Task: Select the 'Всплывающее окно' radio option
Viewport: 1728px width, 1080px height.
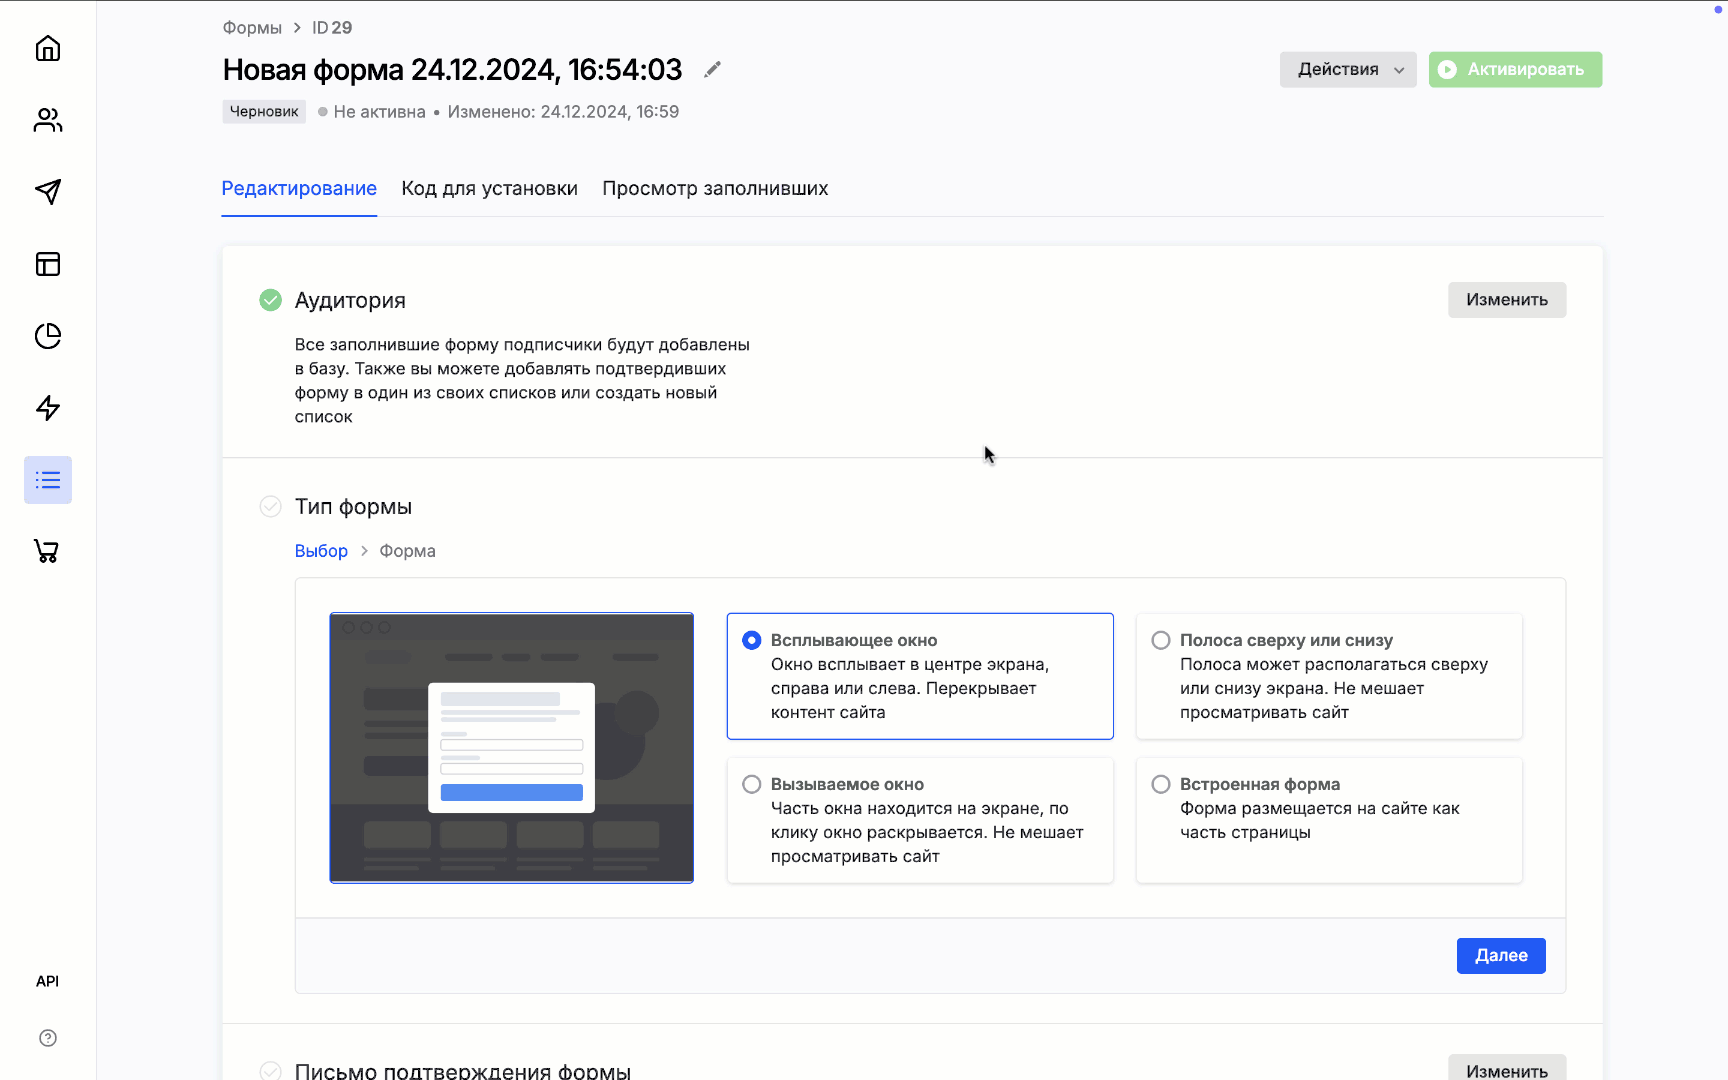Action: pos(752,640)
